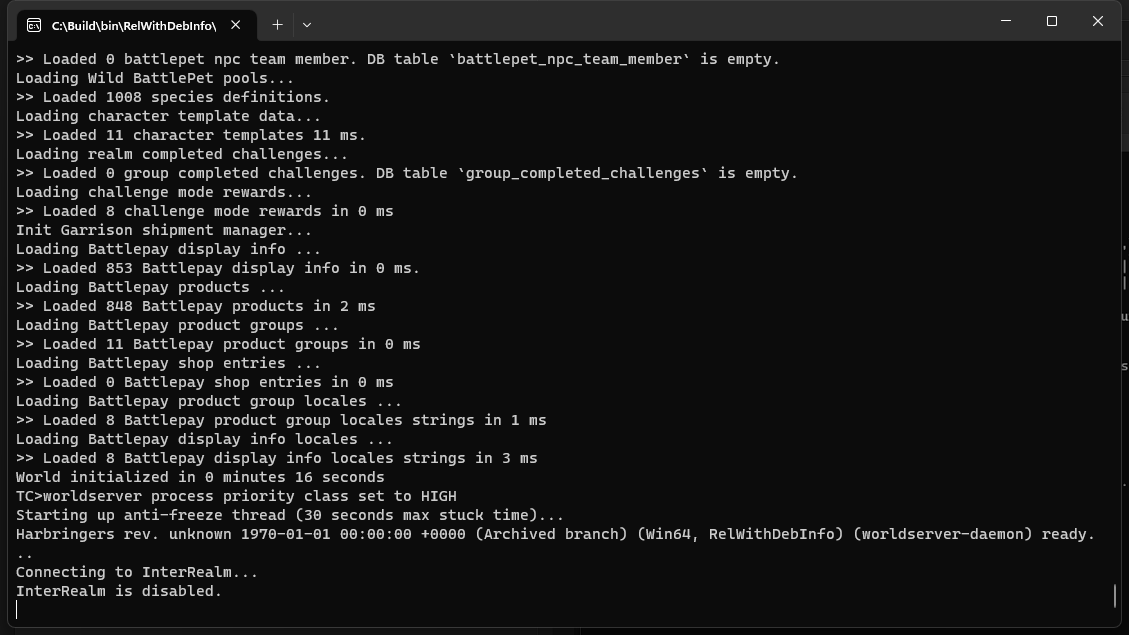The image size is (1129, 635).
Task: Open a new terminal tab with plus
Action: (277, 25)
